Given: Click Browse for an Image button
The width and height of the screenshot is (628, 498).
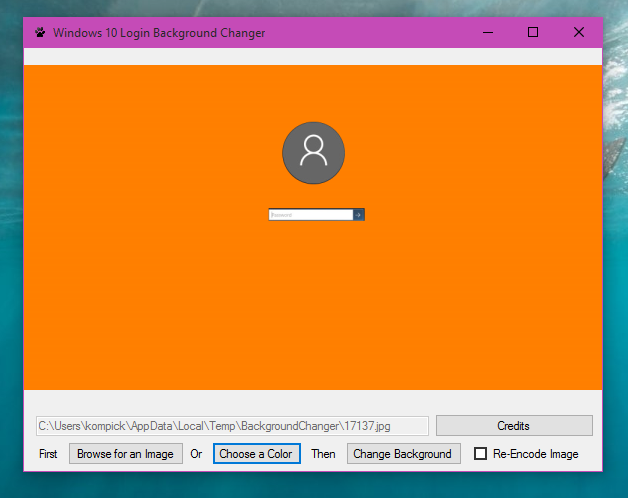Looking at the screenshot, I should [x=126, y=454].
